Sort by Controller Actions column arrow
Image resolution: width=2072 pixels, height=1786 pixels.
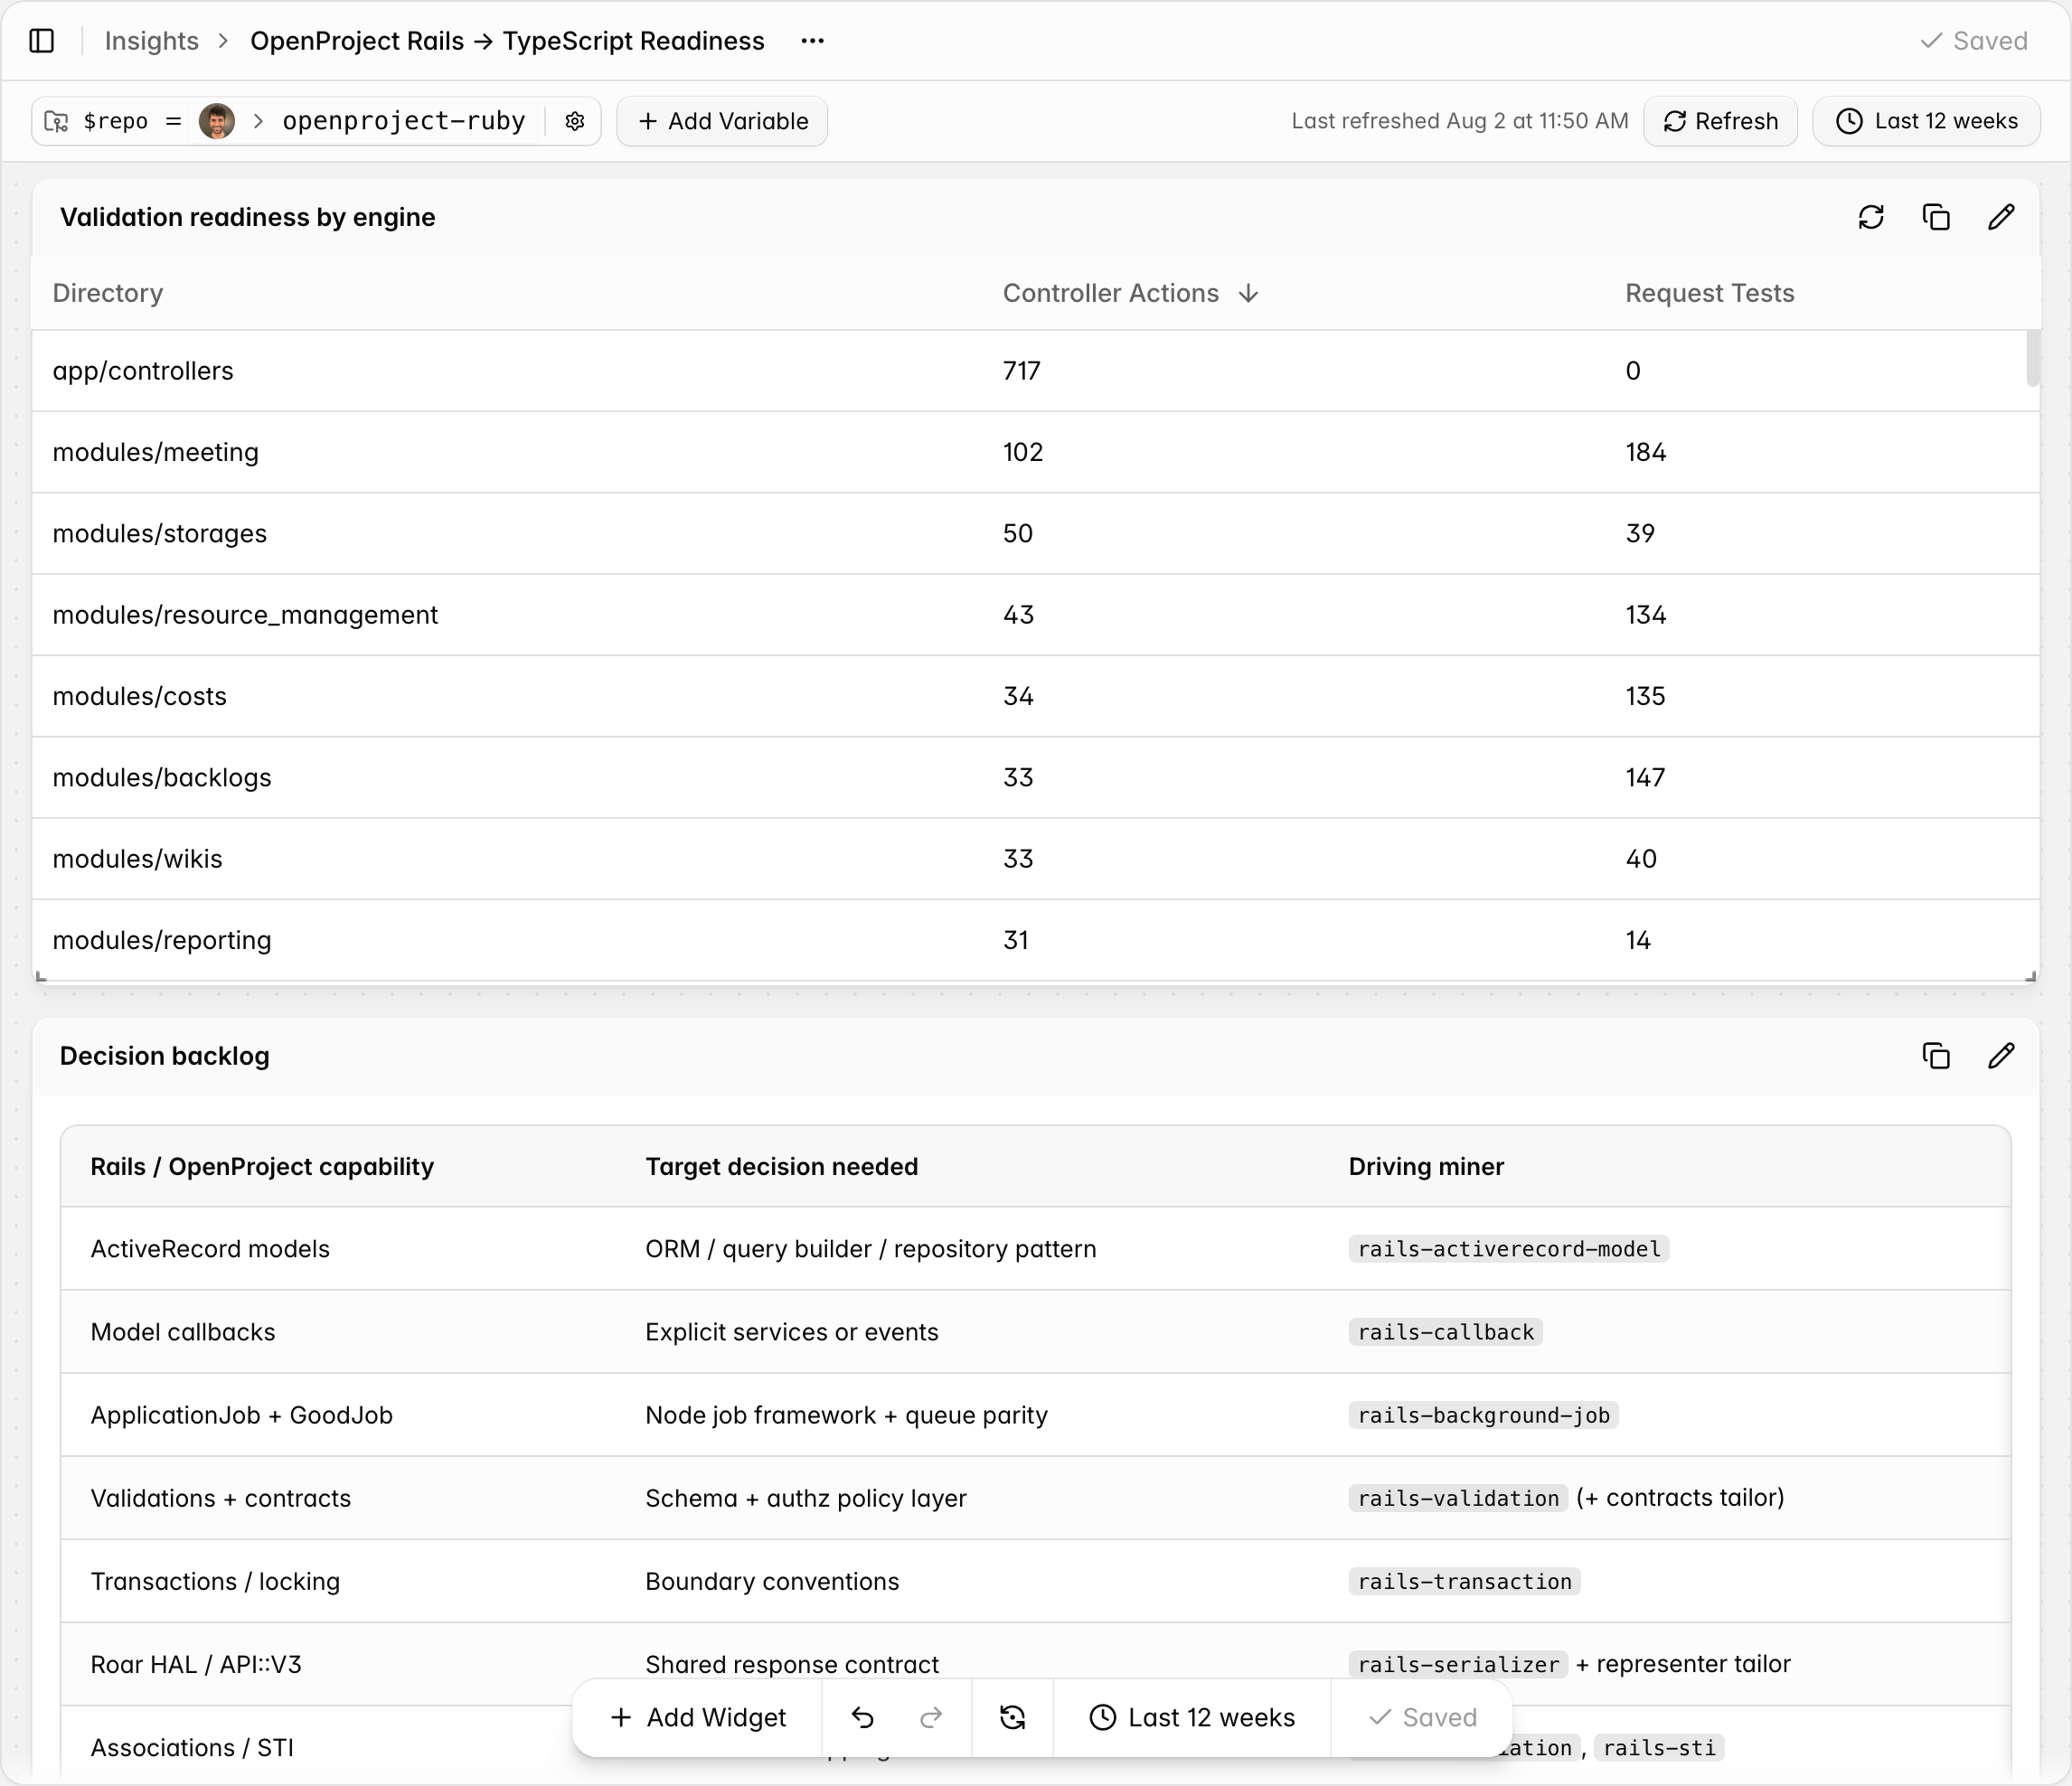pyautogui.click(x=1248, y=293)
